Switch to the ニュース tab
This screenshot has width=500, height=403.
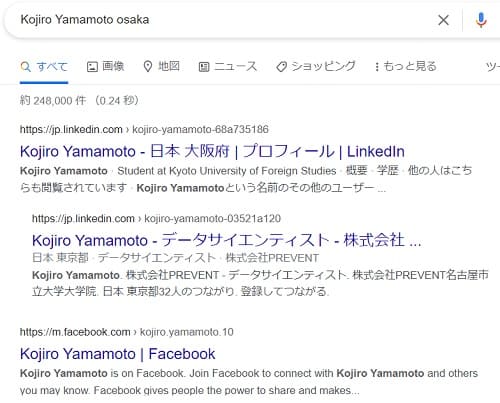(x=228, y=66)
